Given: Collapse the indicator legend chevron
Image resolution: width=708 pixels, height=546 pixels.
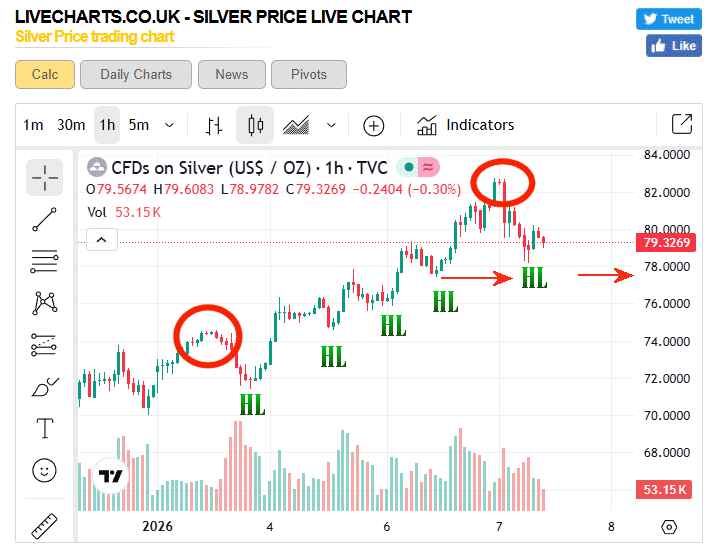Looking at the screenshot, I should click(x=103, y=239).
